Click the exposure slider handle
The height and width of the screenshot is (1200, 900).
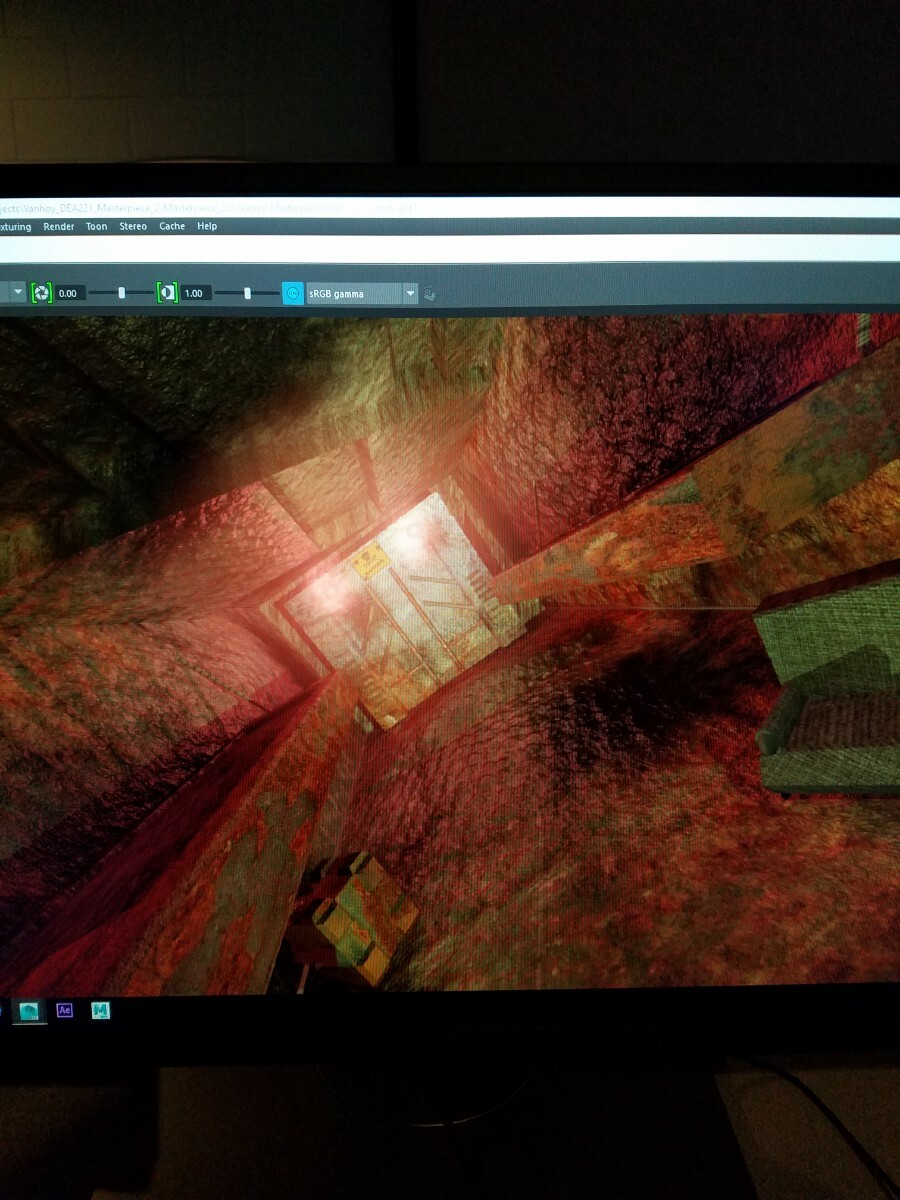coord(122,293)
